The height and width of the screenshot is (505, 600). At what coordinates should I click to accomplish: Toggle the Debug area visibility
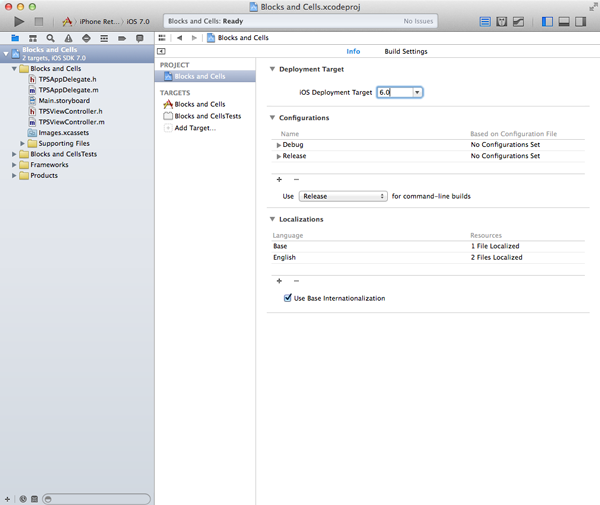[564, 22]
